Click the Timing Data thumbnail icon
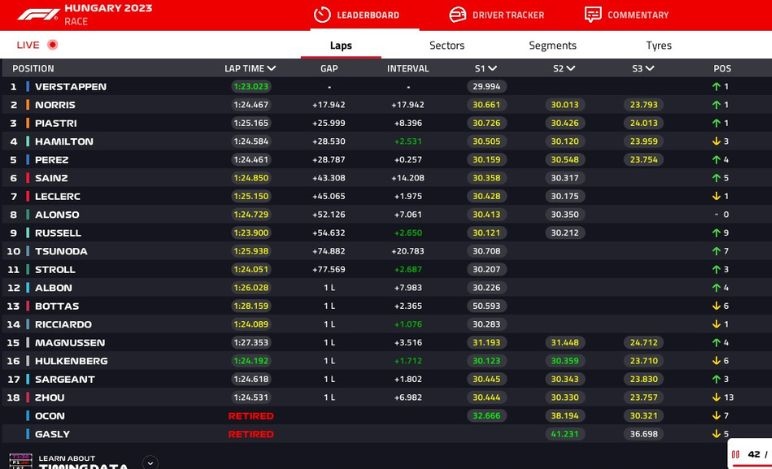This screenshot has height=469, width=772. tap(20, 461)
